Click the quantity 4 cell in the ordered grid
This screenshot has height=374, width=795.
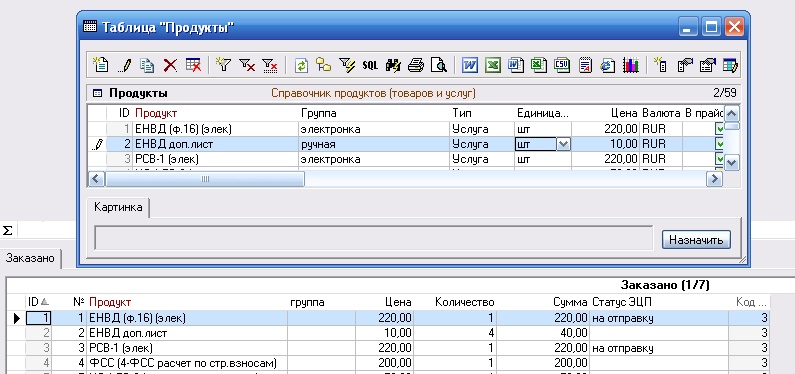pos(455,333)
